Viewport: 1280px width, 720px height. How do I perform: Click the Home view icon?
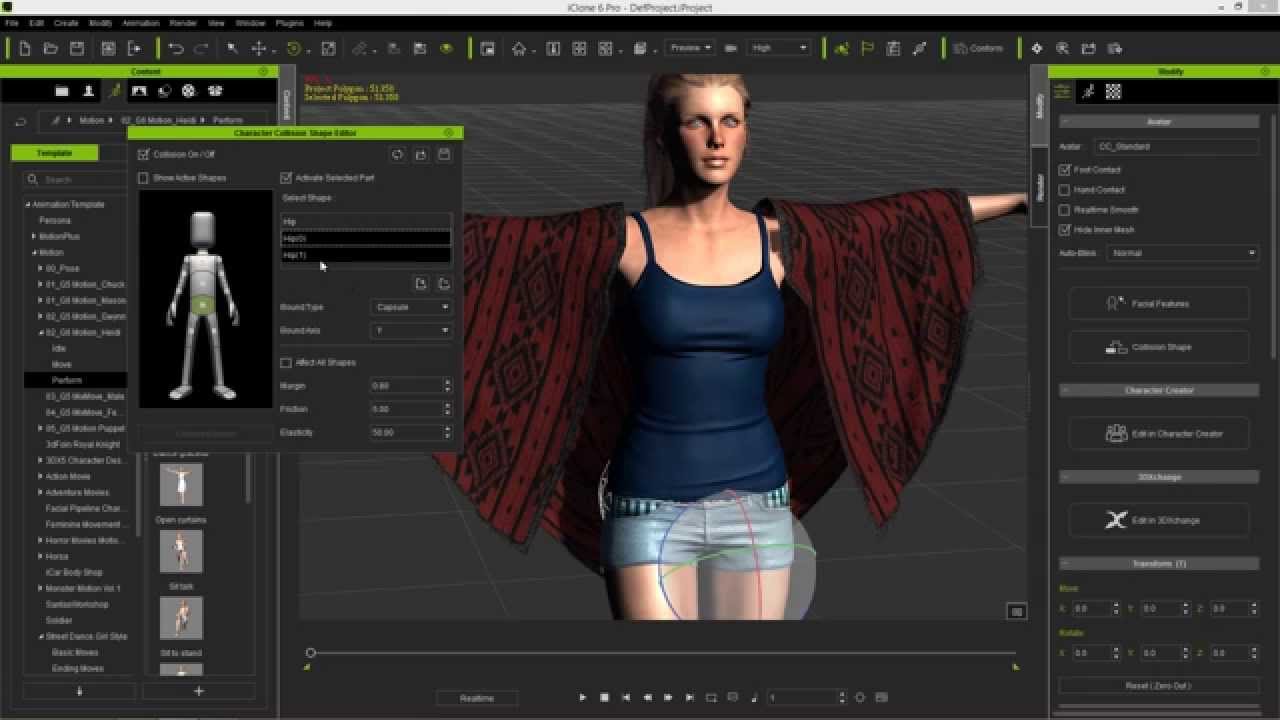click(x=519, y=48)
